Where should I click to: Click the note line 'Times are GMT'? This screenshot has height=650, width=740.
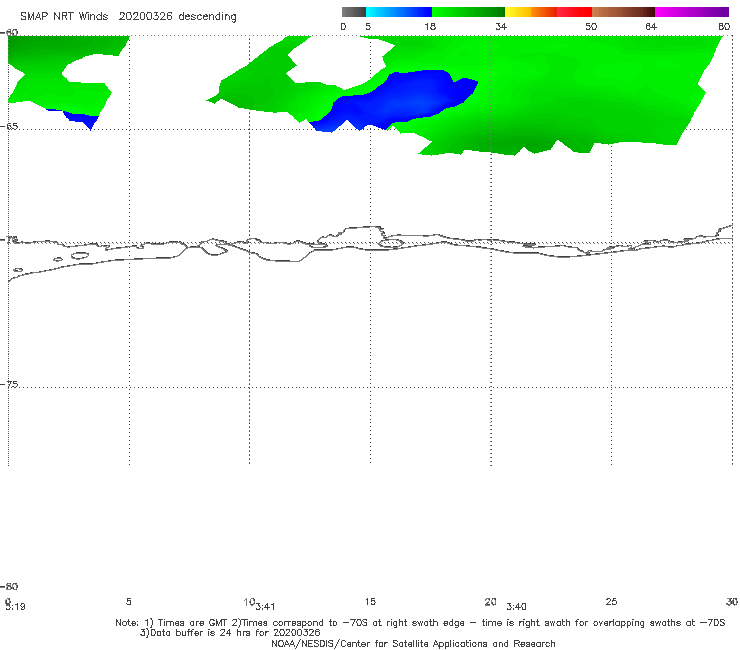[x=193, y=623]
